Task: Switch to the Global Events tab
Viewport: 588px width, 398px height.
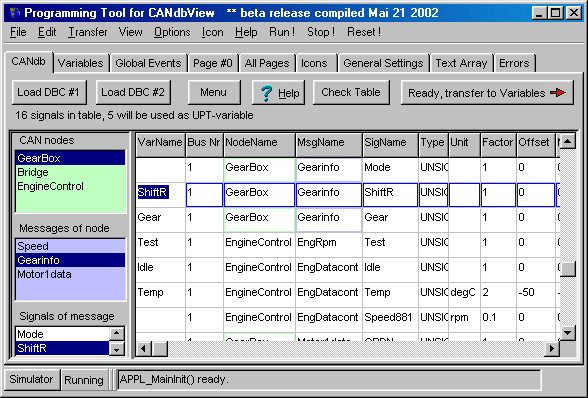Action: (x=148, y=63)
